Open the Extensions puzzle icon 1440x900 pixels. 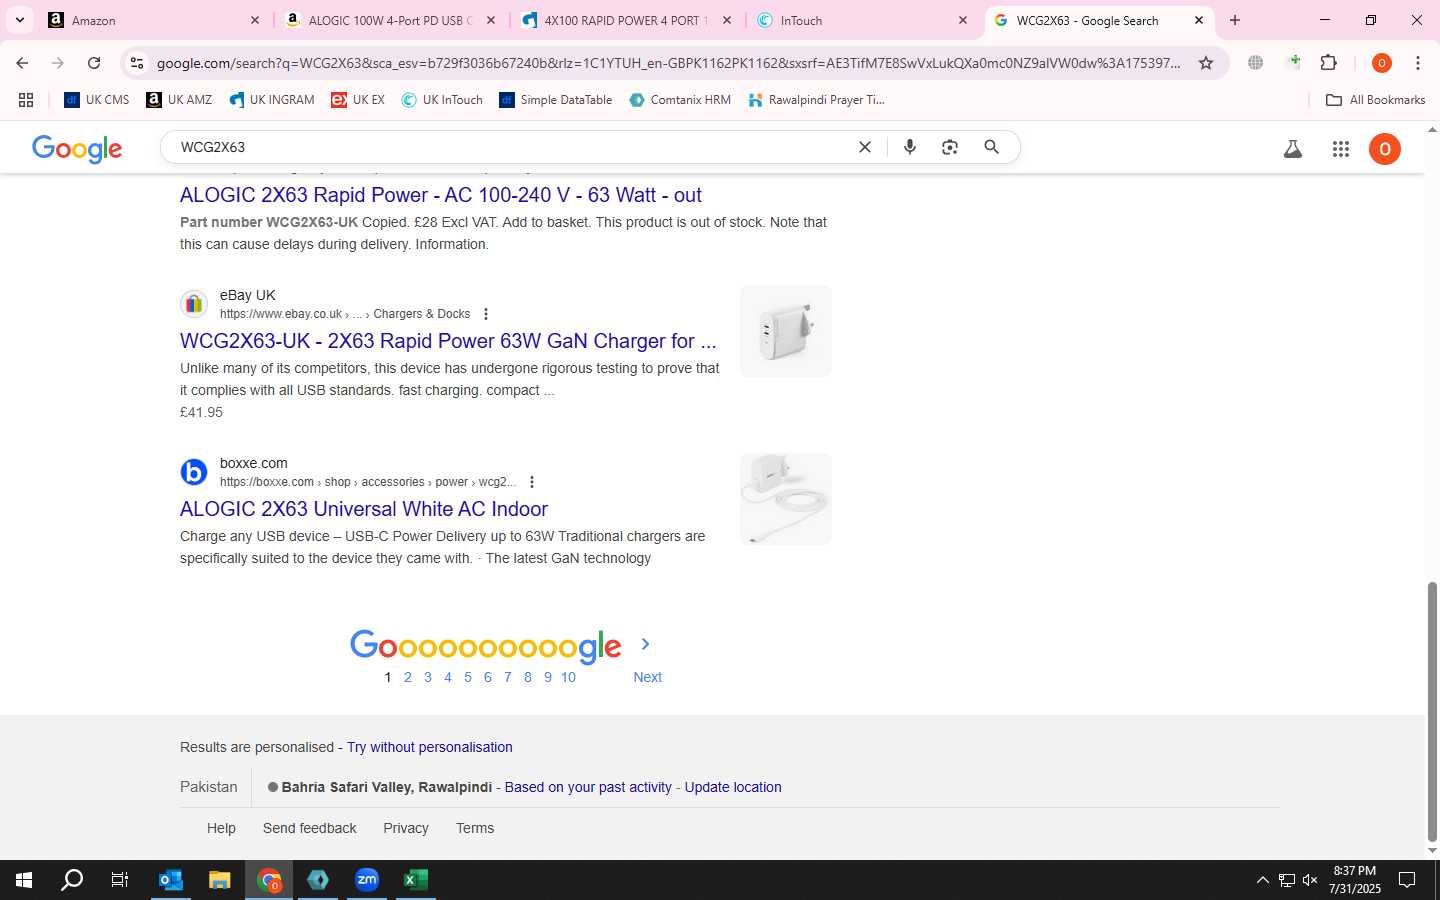(x=1328, y=63)
